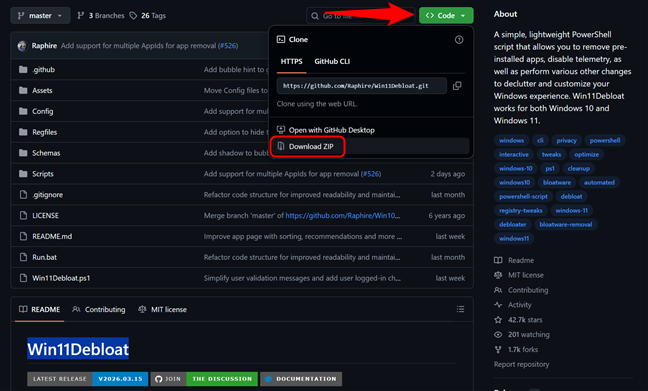Open the Assets folder

(x=42, y=91)
